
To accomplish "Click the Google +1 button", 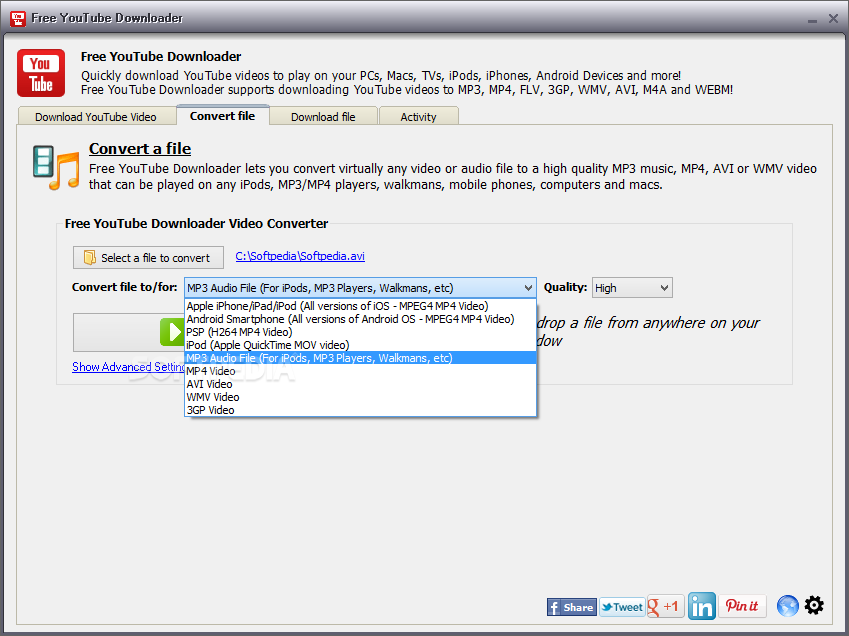I will click(665, 606).
